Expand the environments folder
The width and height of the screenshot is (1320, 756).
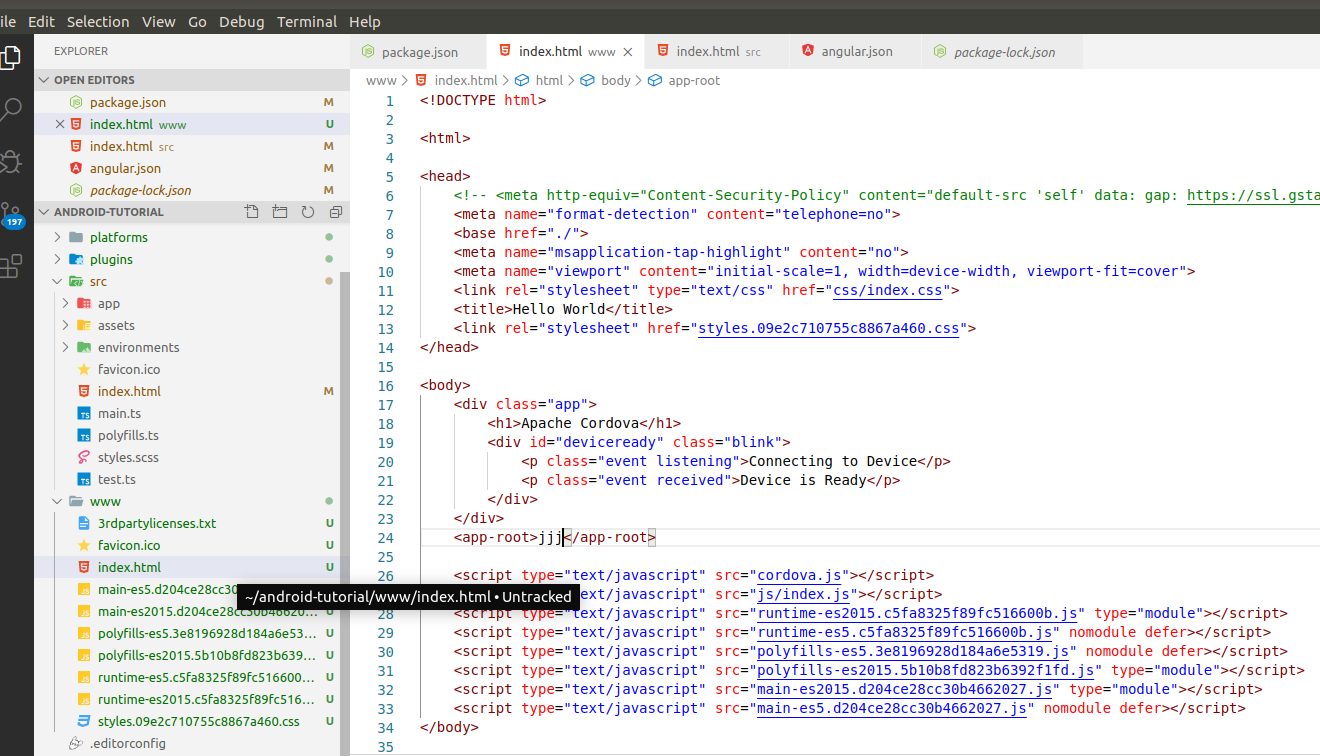point(65,347)
